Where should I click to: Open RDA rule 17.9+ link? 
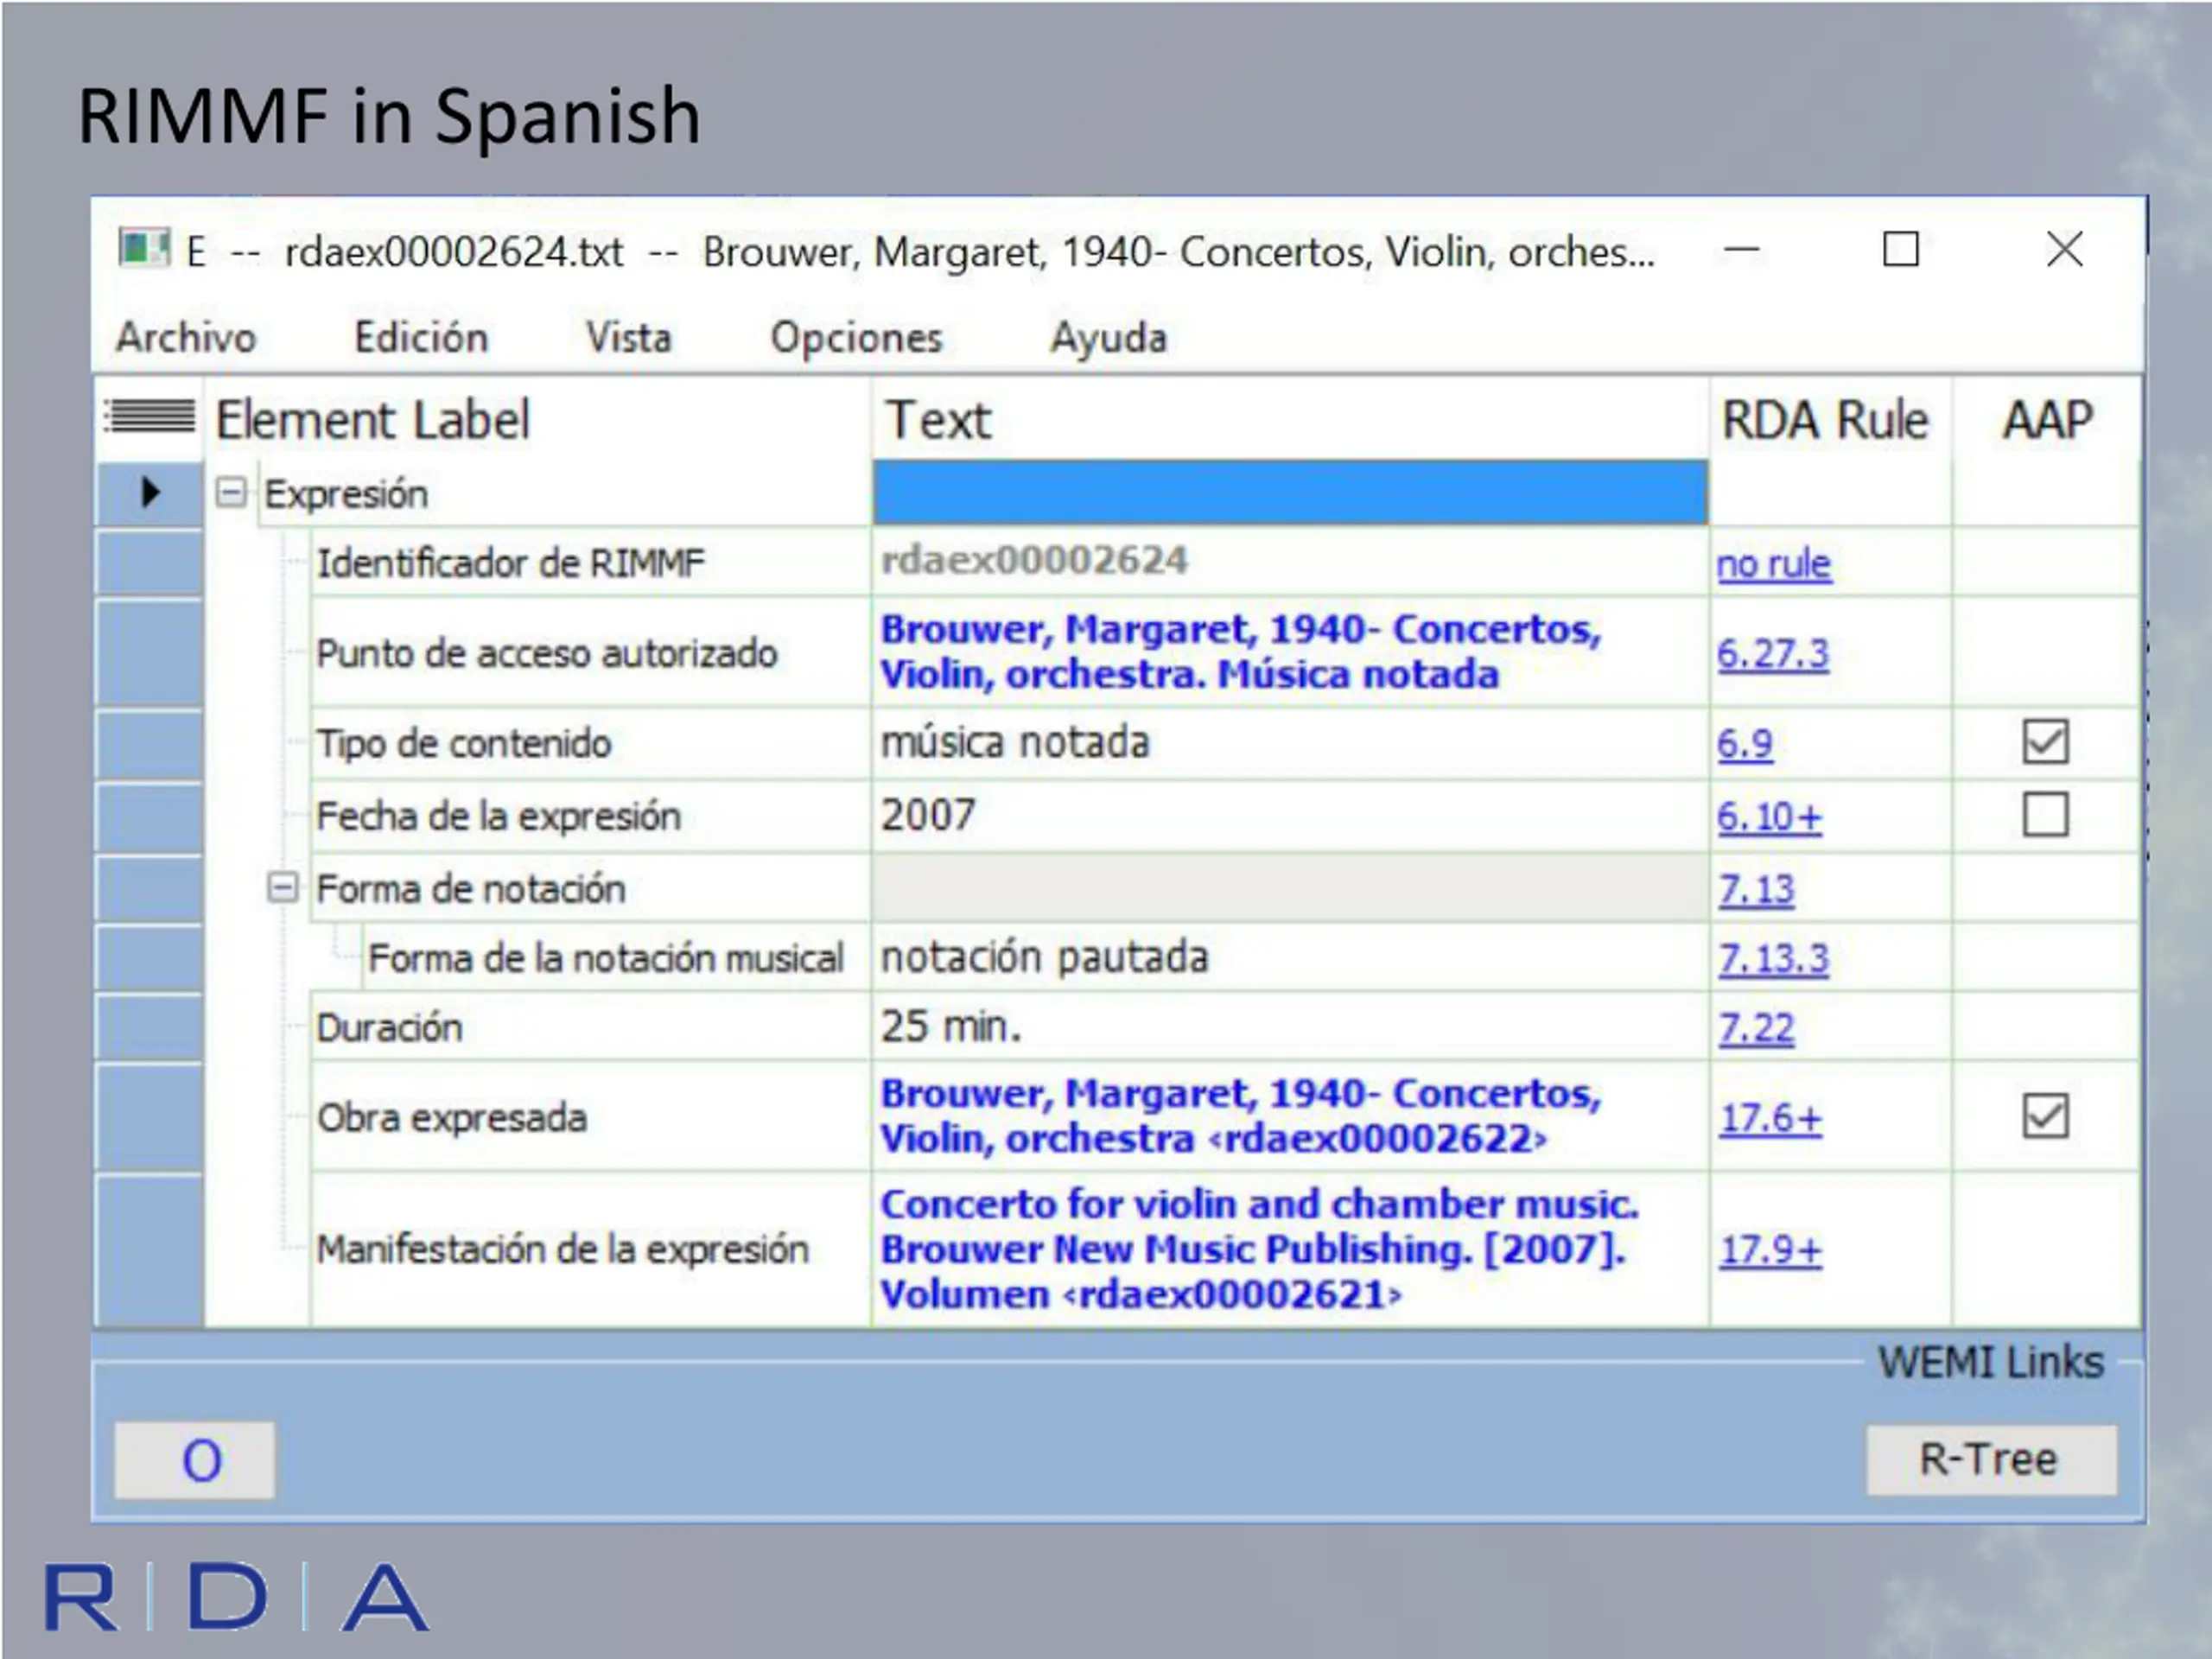1771,1250
